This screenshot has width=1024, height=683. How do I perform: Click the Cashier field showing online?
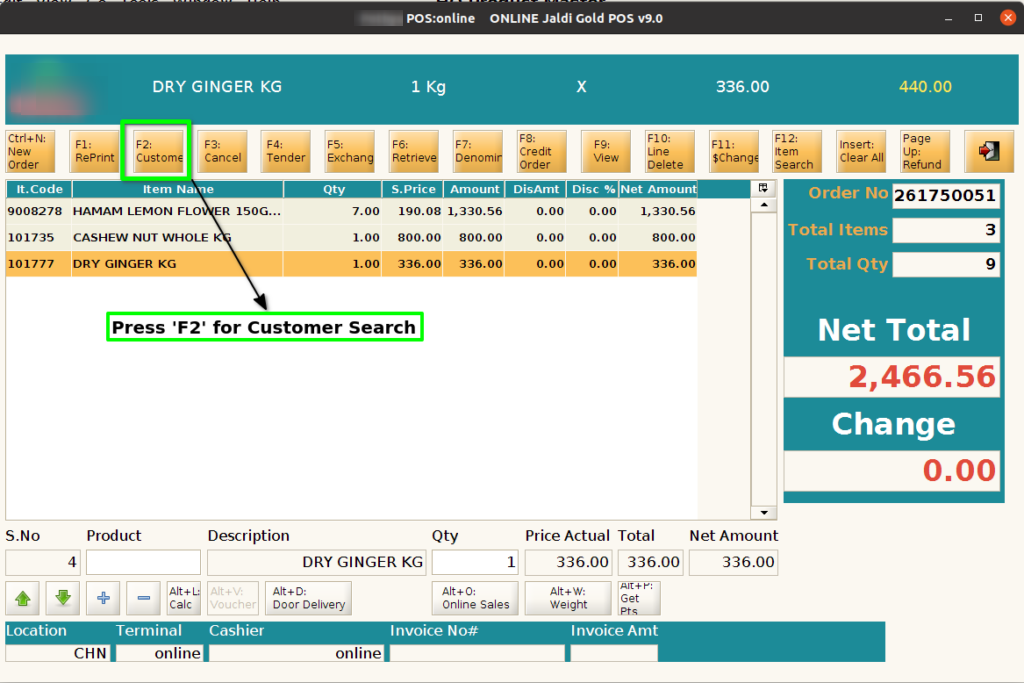(x=296, y=653)
